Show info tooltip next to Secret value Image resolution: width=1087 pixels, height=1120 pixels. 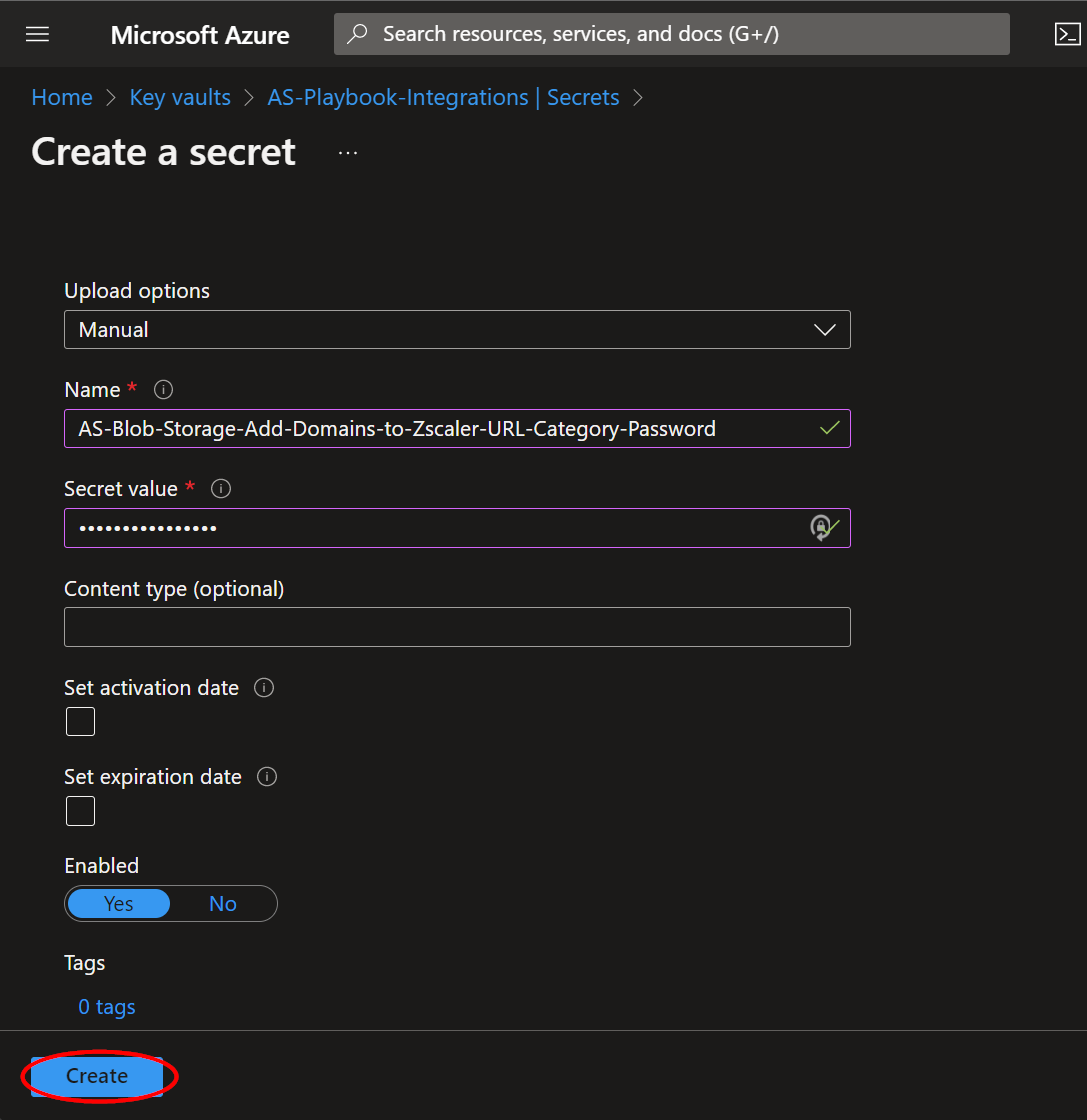pyautogui.click(x=221, y=489)
